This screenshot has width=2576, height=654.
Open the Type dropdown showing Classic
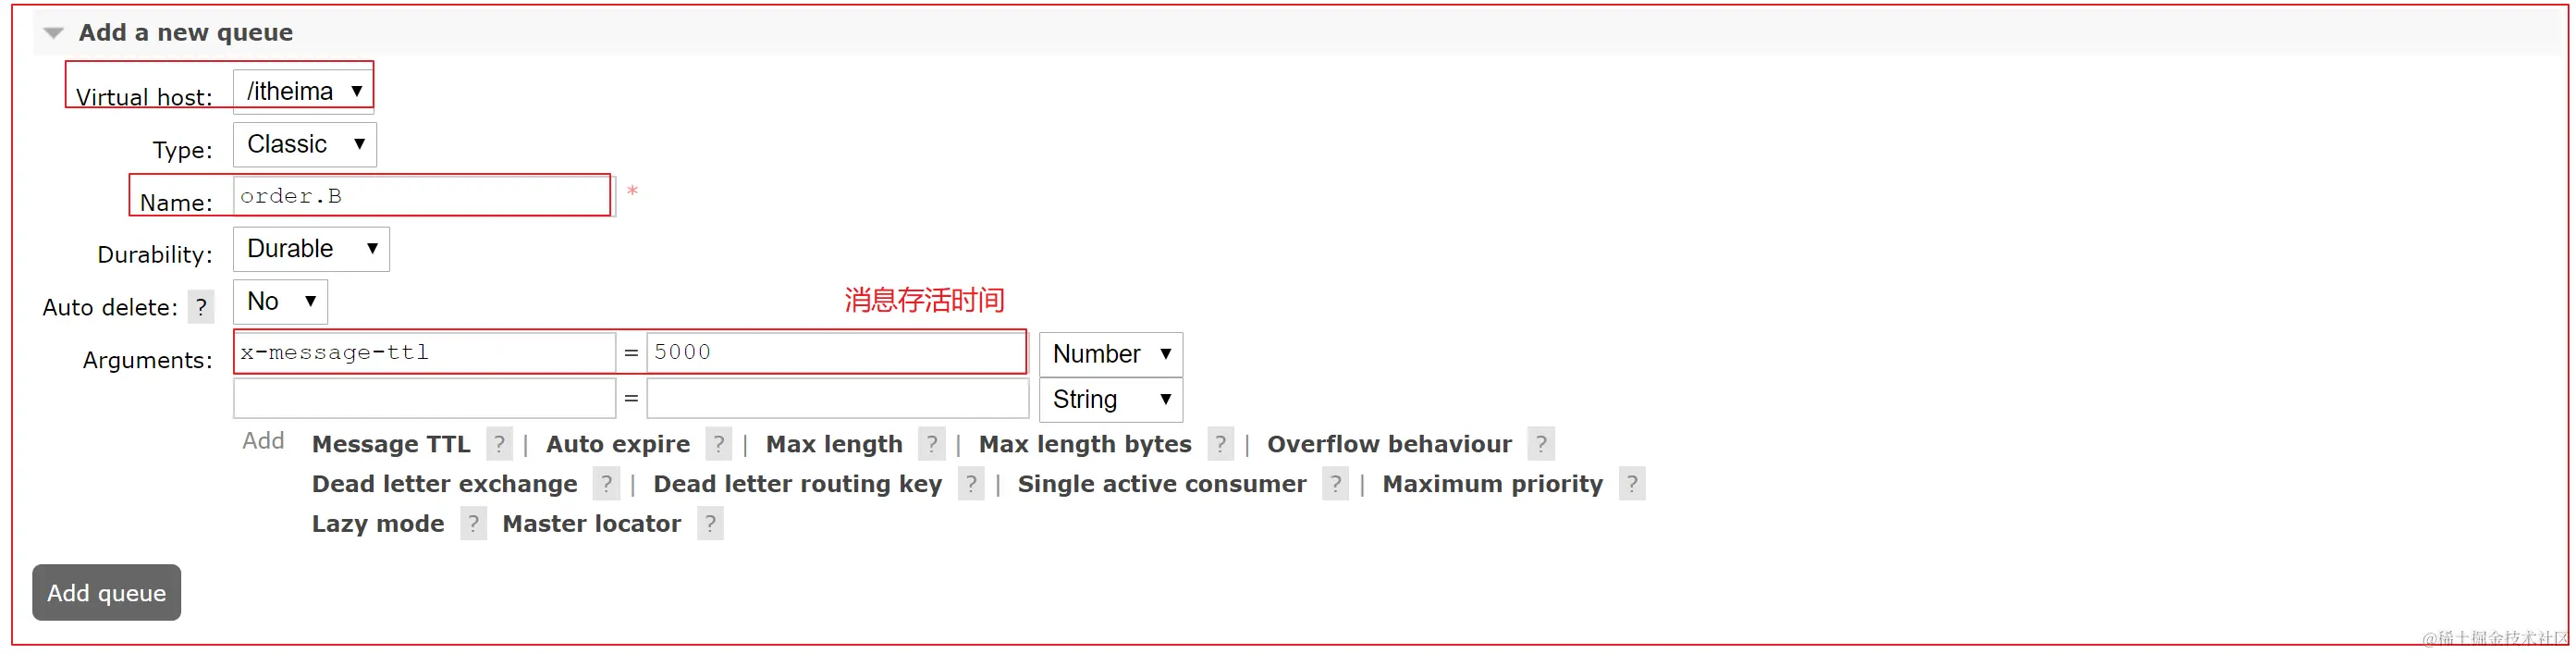(305, 144)
